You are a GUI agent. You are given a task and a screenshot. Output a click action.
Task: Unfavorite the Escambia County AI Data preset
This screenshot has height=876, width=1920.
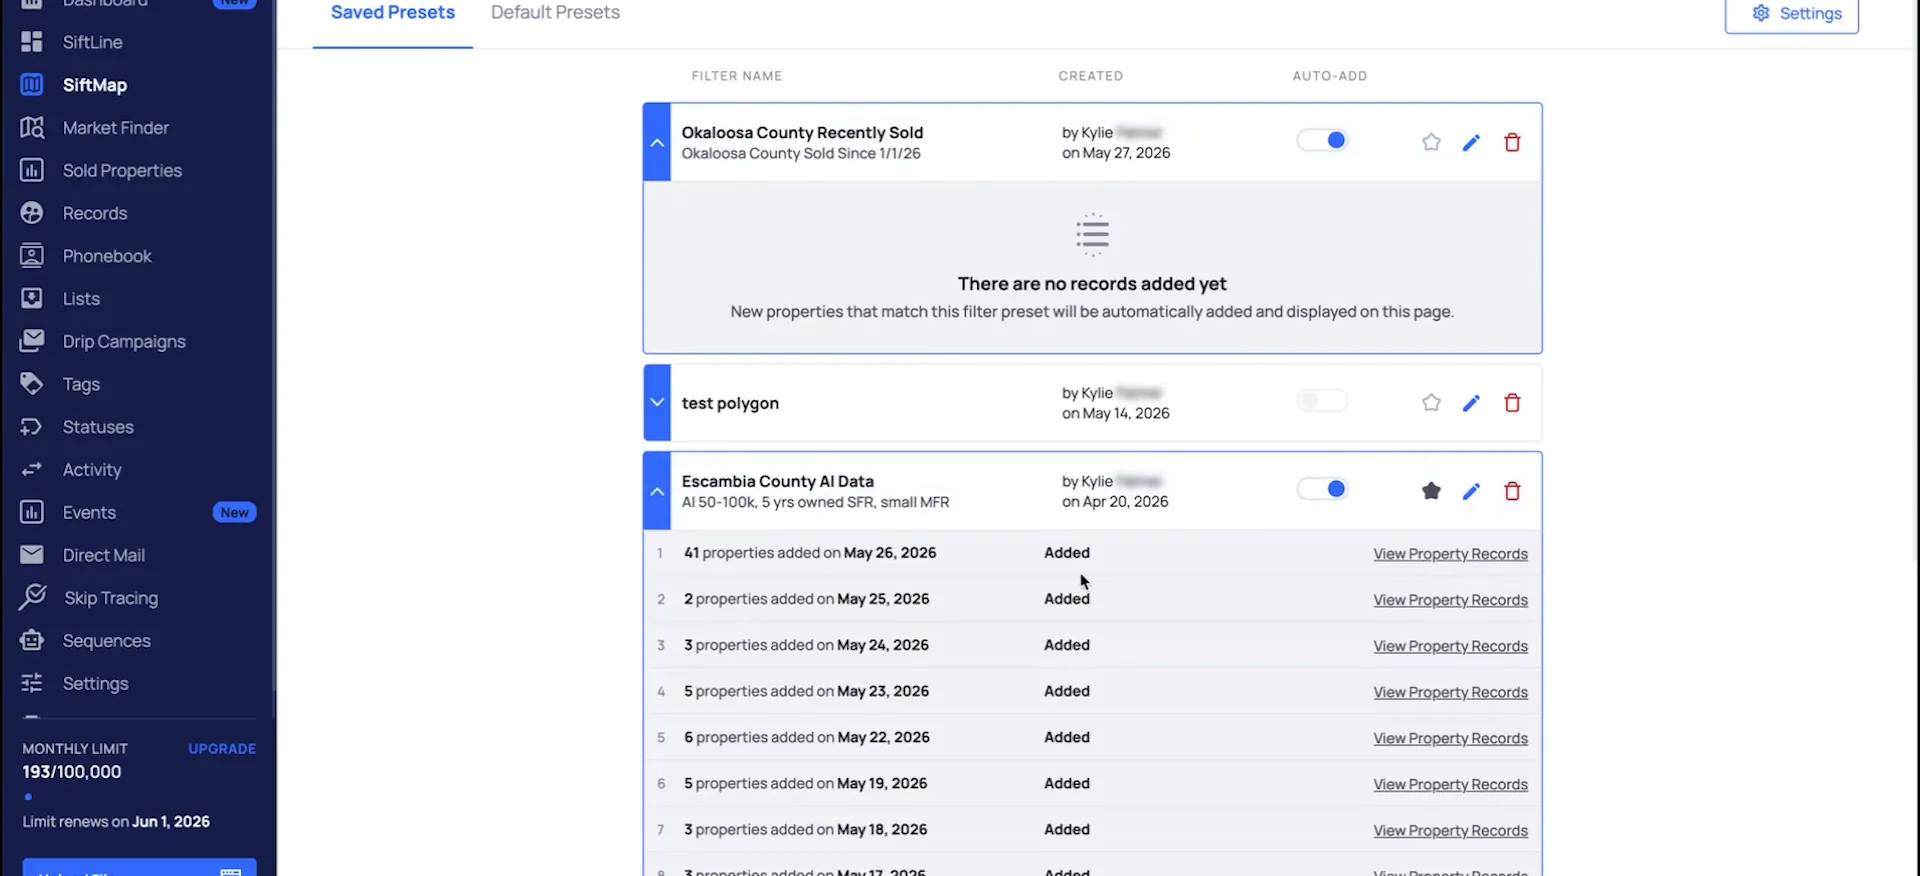(1431, 491)
